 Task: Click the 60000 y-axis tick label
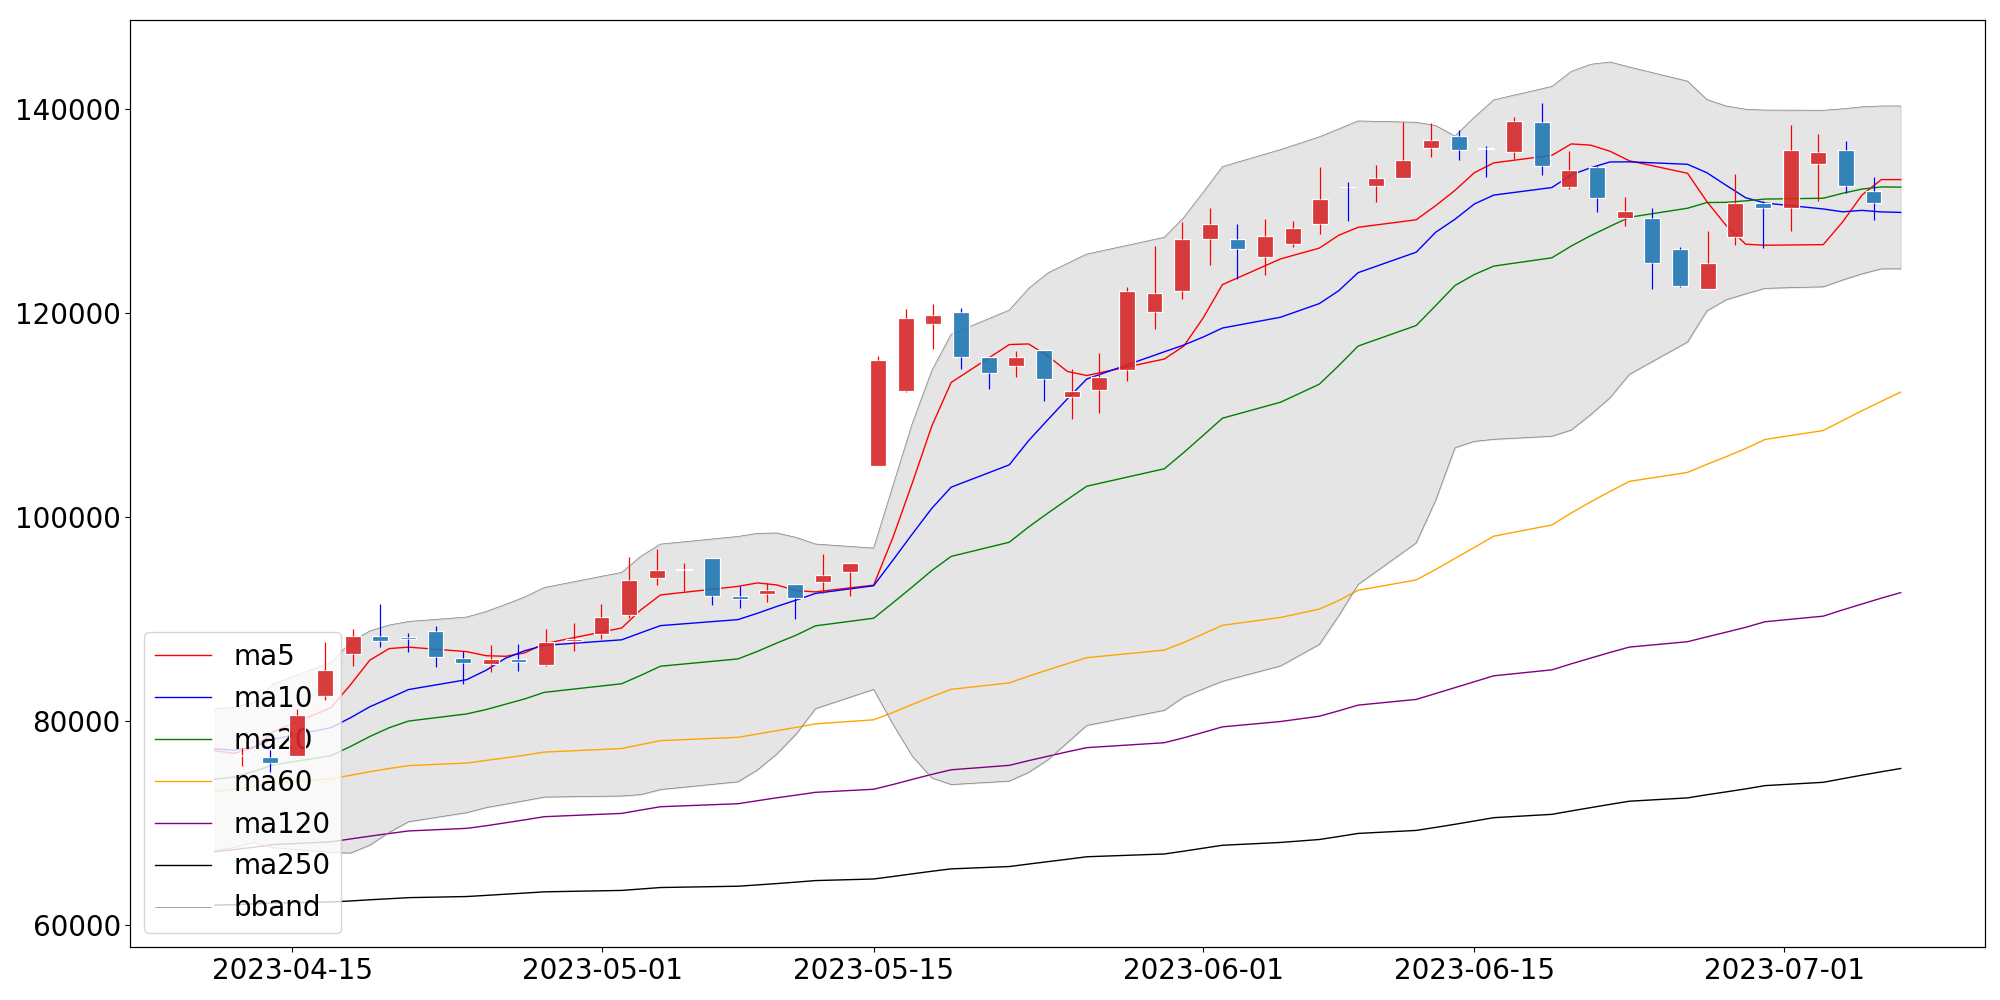click(77, 926)
